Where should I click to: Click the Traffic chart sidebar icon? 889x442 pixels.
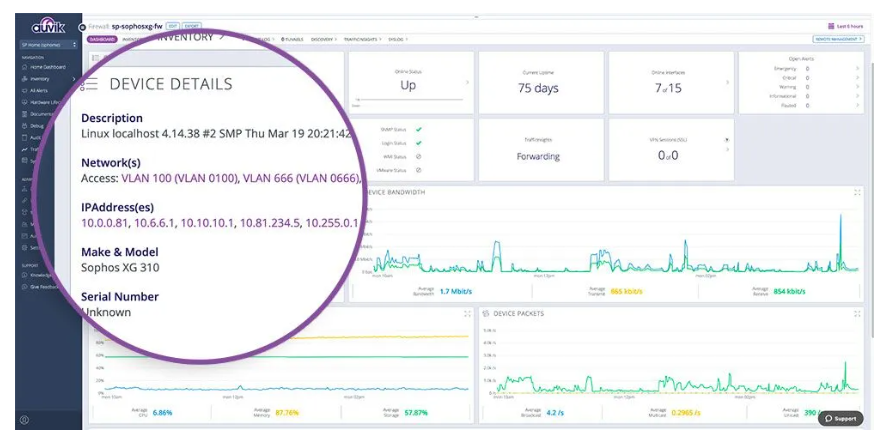pos(24,150)
